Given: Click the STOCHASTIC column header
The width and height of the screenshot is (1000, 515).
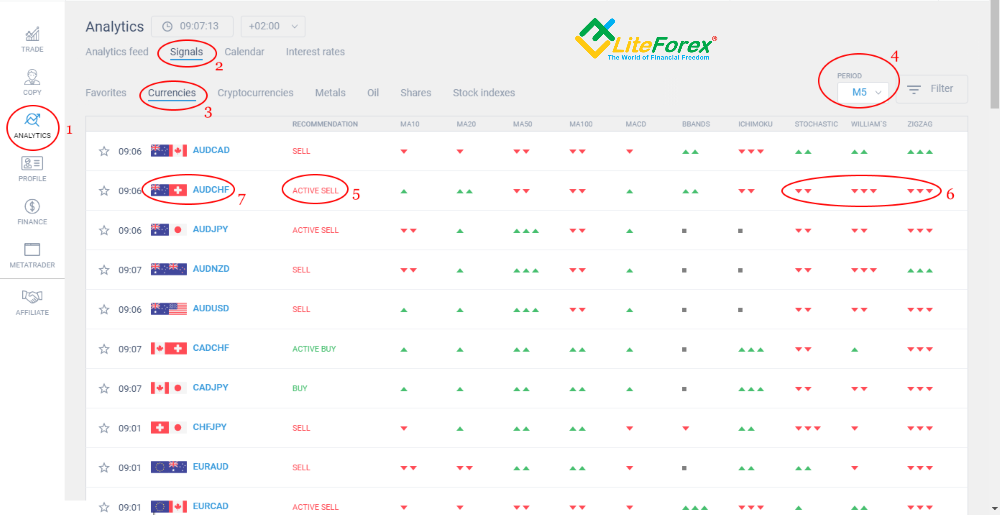Looking at the screenshot, I should [x=816, y=124].
